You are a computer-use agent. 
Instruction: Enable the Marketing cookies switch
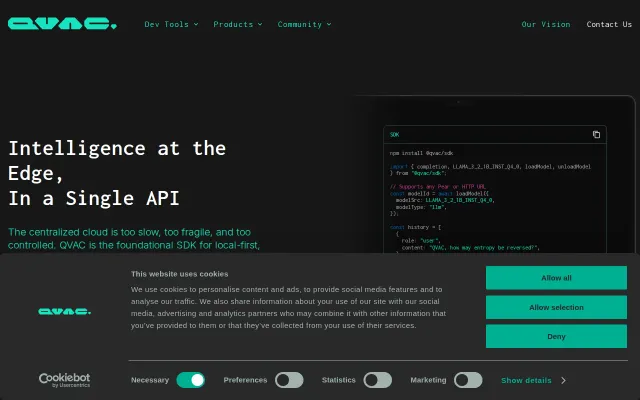click(468, 380)
